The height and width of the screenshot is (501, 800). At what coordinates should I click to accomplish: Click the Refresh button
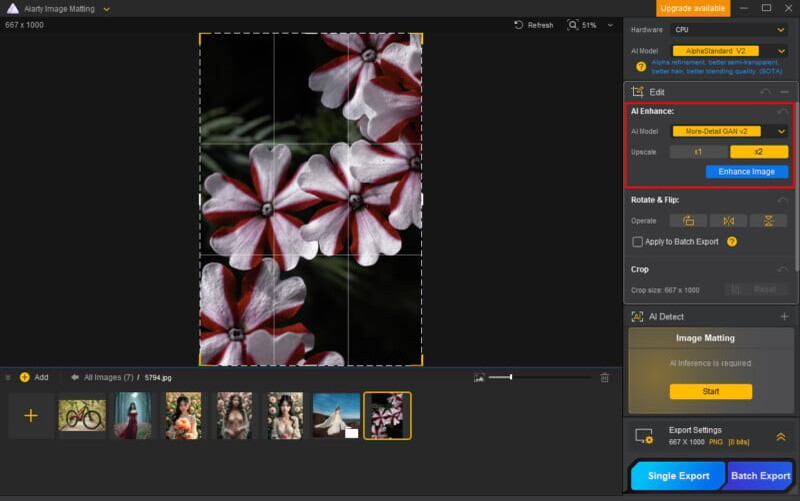click(534, 25)
